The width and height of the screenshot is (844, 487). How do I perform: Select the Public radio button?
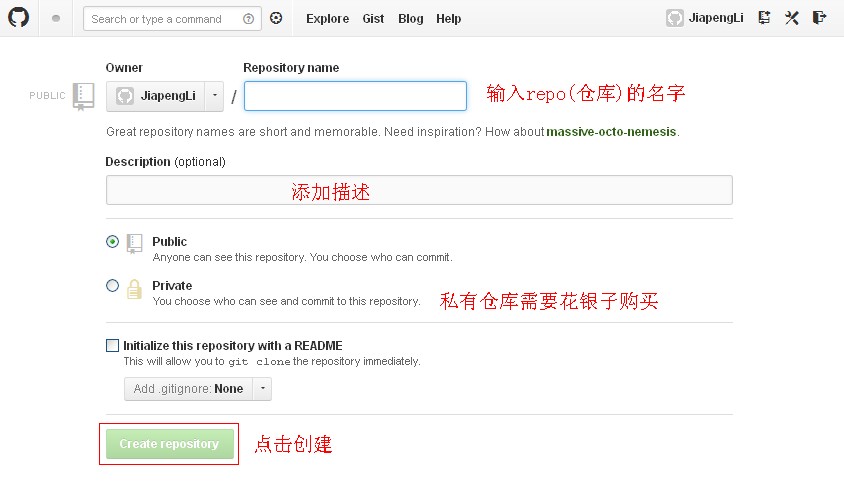point(112,242)
